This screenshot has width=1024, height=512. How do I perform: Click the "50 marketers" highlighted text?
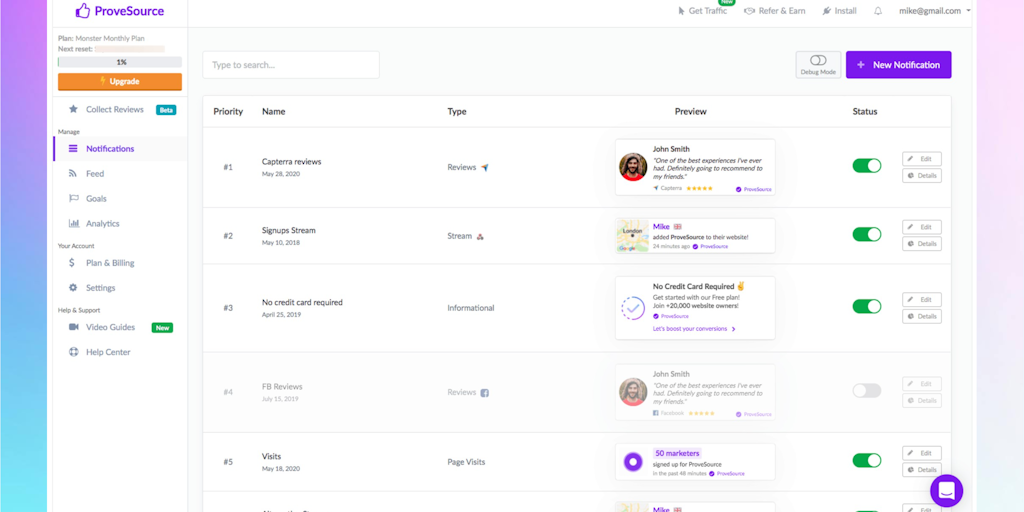click(x=677, y=453)
